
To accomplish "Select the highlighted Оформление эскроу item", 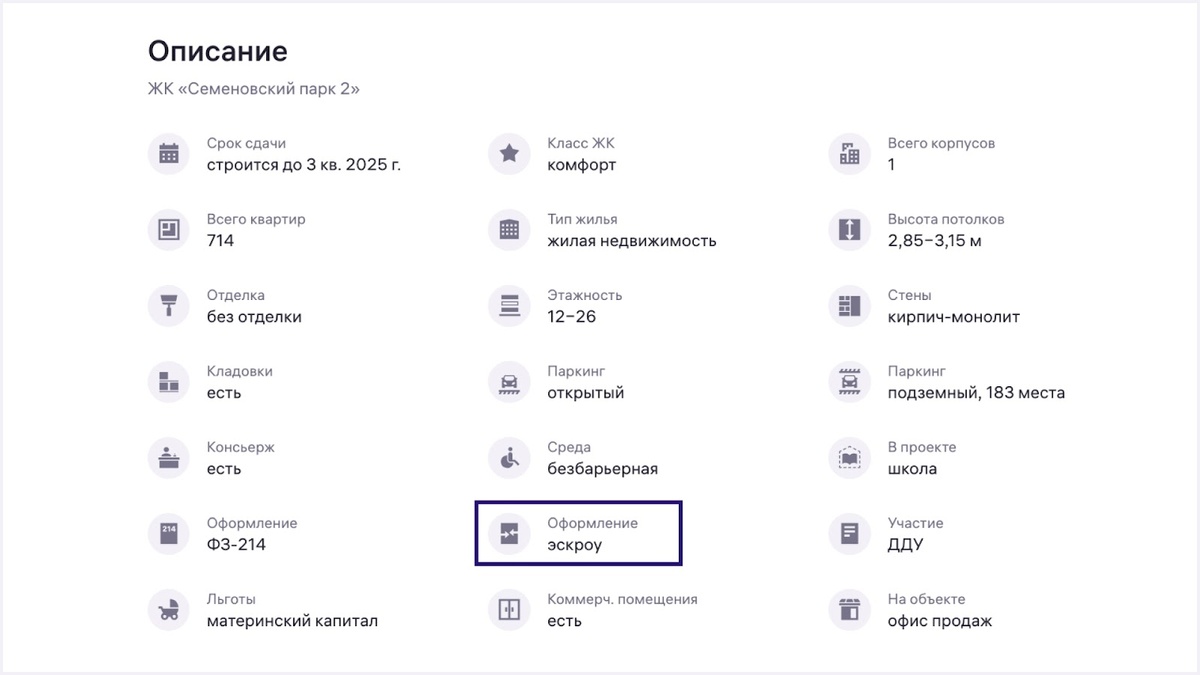I will click(578, 533).
